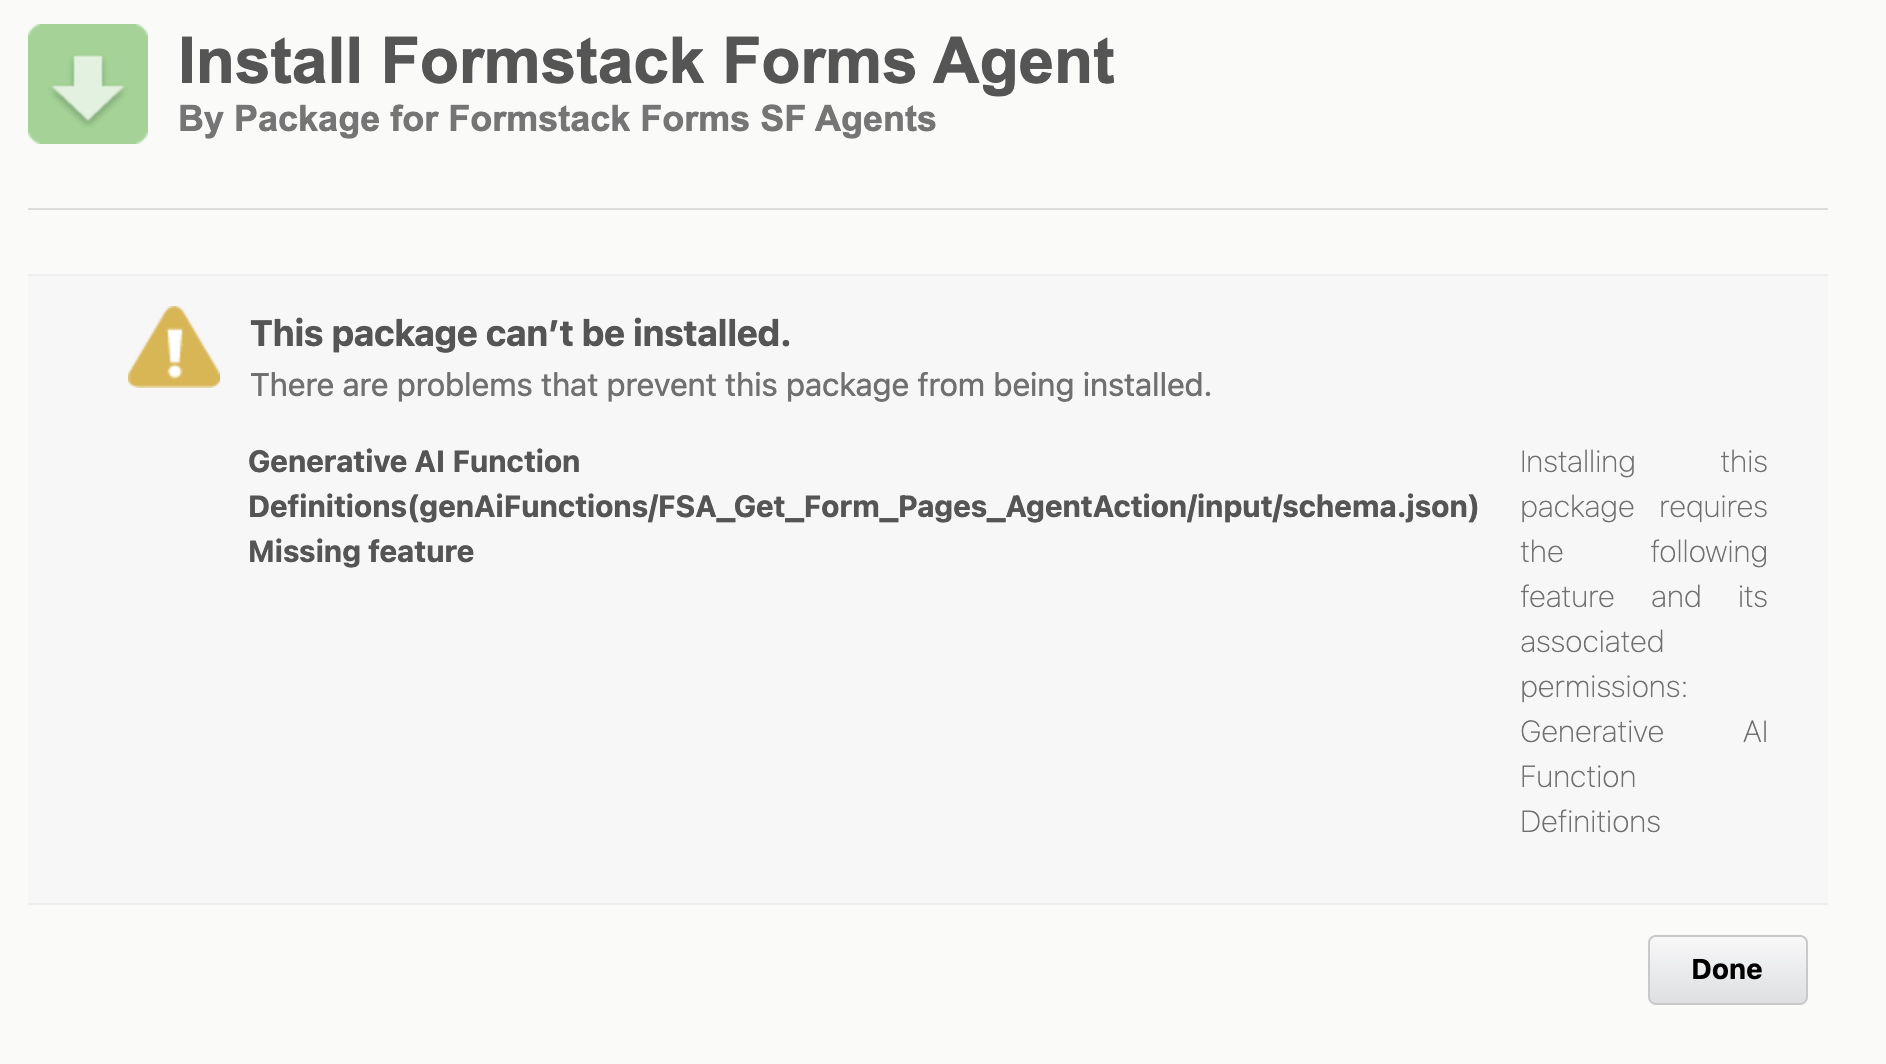Click the light Generative text in right column
Viewport: 1886px width, 1064px height.
(1591, 732)
